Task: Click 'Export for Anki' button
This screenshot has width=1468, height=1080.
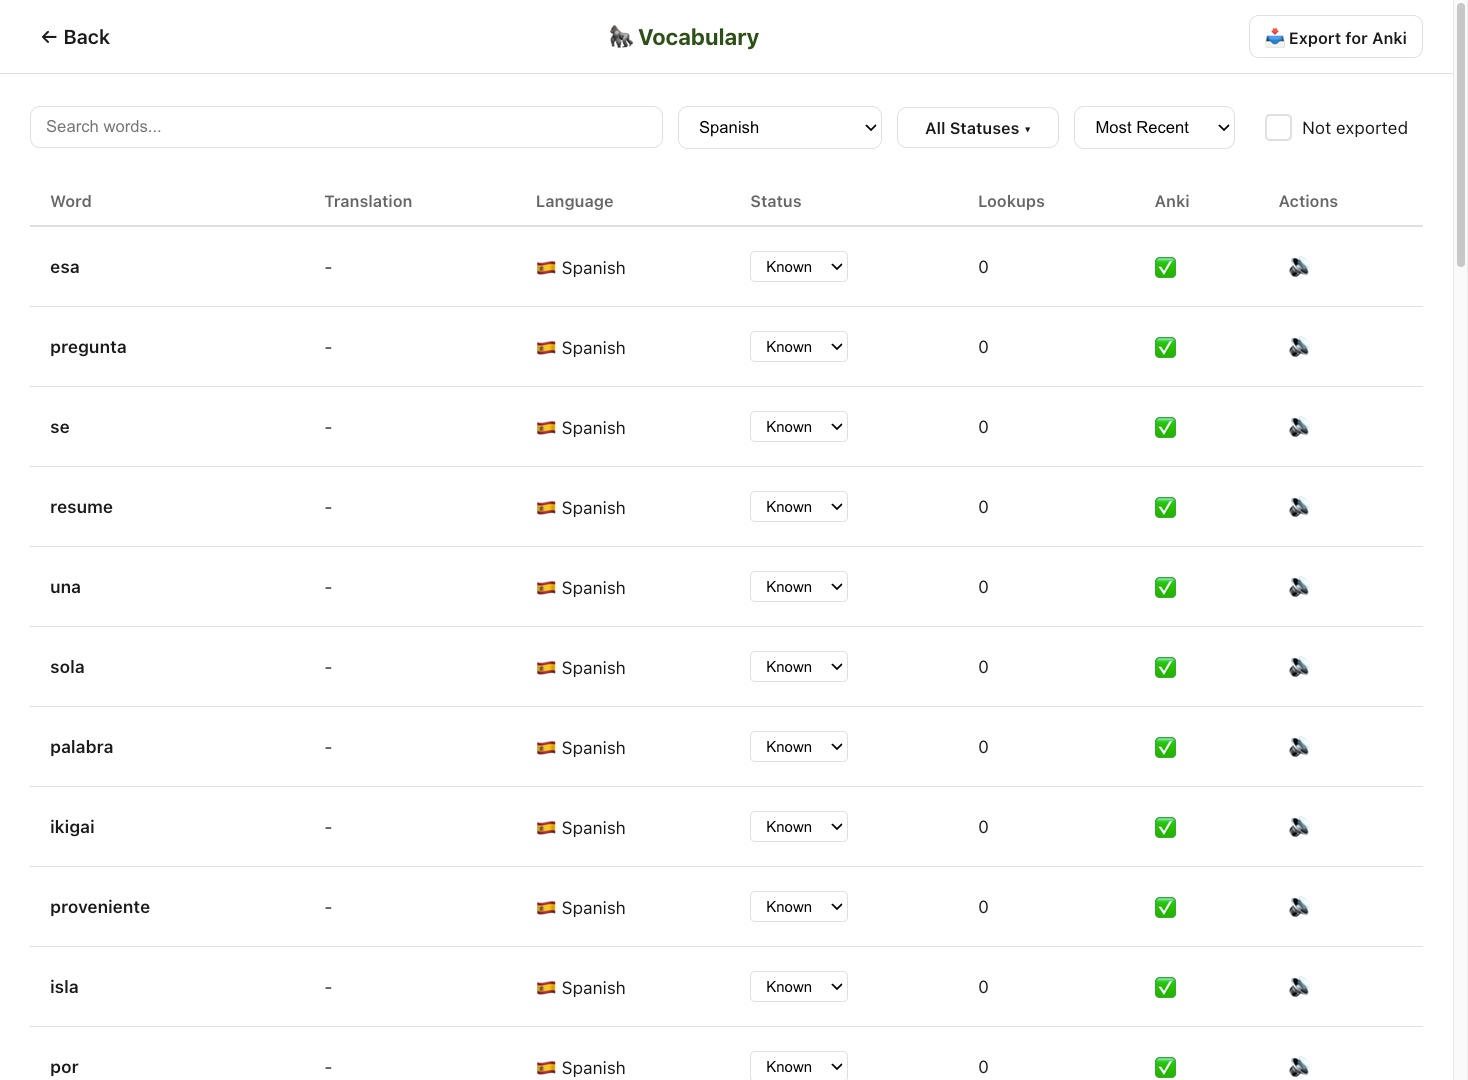Action: 1335,37
